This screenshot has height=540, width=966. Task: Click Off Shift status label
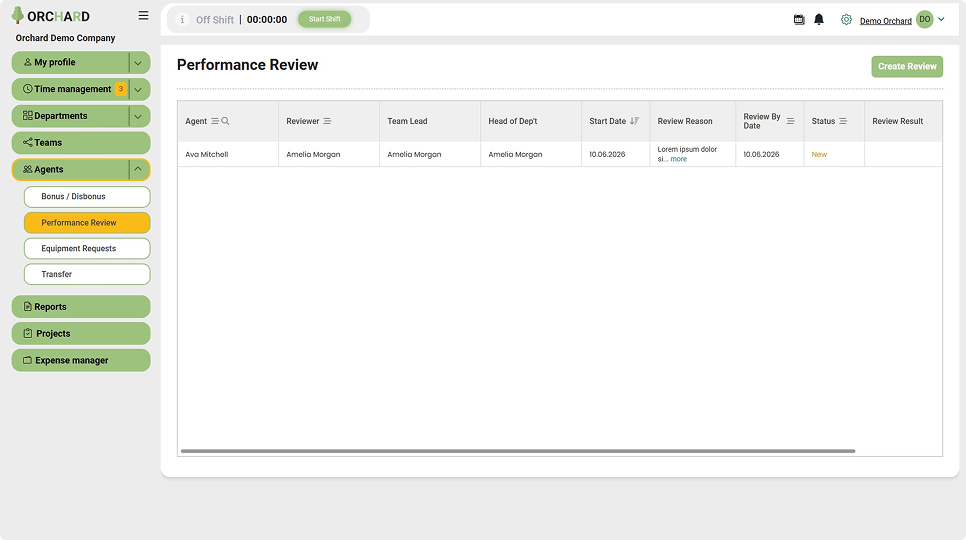214,20
